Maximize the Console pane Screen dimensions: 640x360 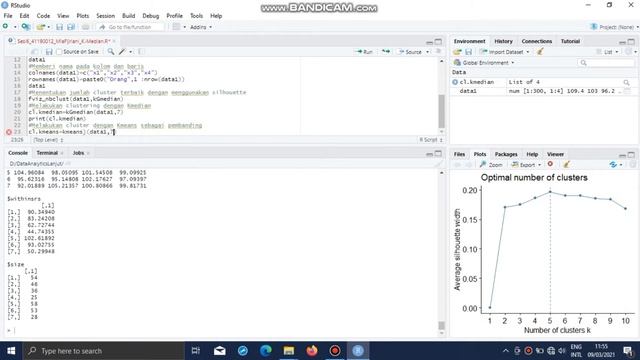pyautogui.click(x=438, y=153)
